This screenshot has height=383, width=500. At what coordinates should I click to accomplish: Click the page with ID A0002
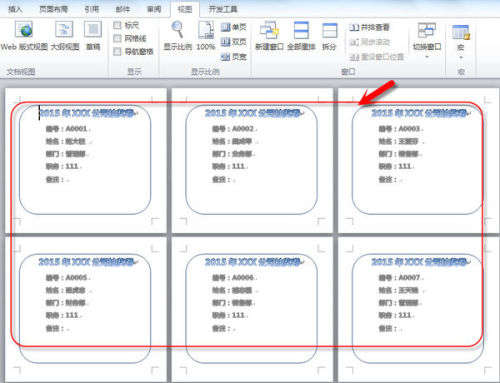pos(252,160)
